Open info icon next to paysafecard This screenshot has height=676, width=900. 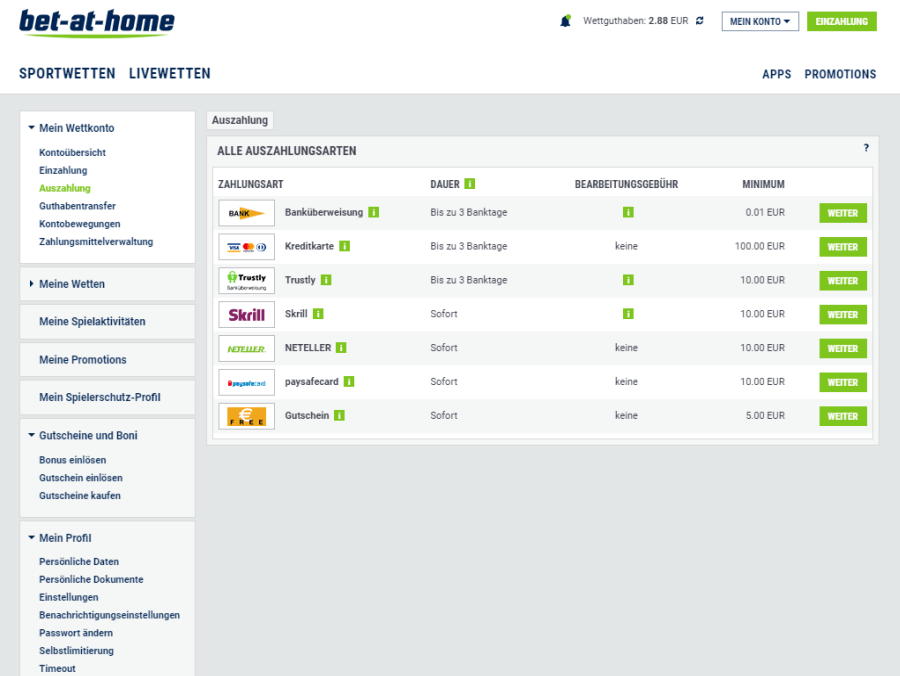349,382
